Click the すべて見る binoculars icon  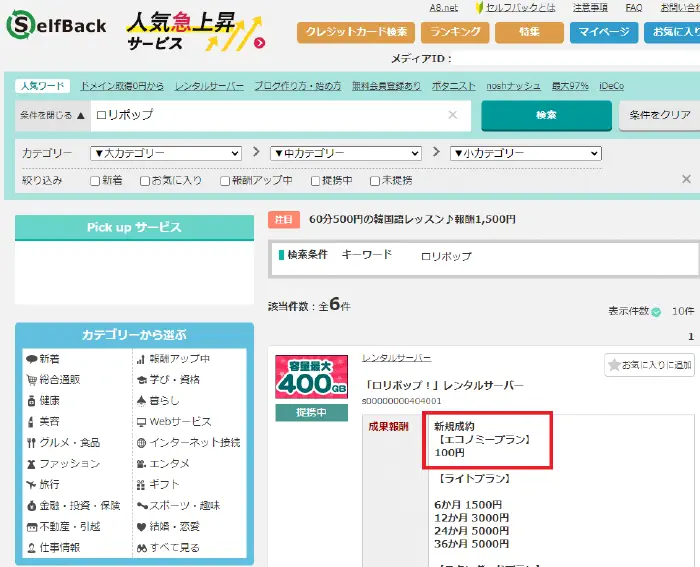click(x=142, y=548)
